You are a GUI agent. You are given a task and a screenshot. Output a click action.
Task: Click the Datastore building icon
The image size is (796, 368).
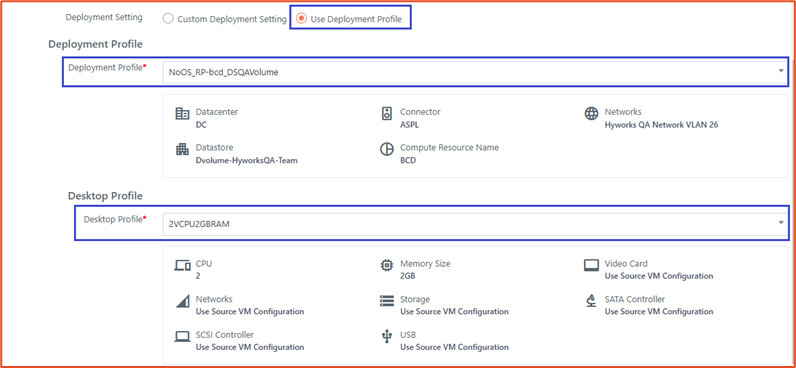coord(182,149)
